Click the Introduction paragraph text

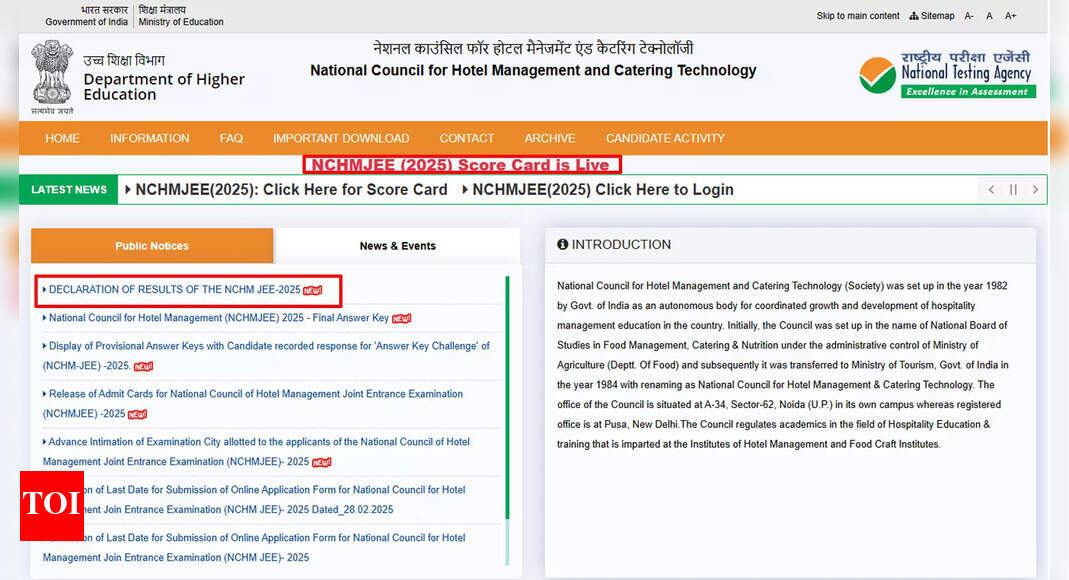click(783, 365)
